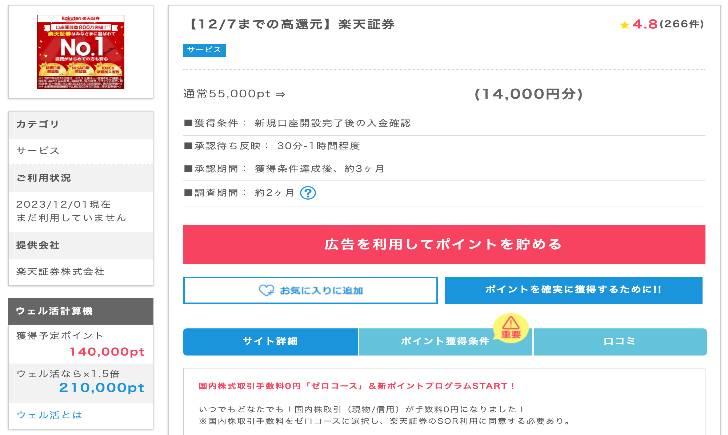Click the 210,000pt ウェル活 bonus value
The image size is (728, 435).
pos(103,387)
